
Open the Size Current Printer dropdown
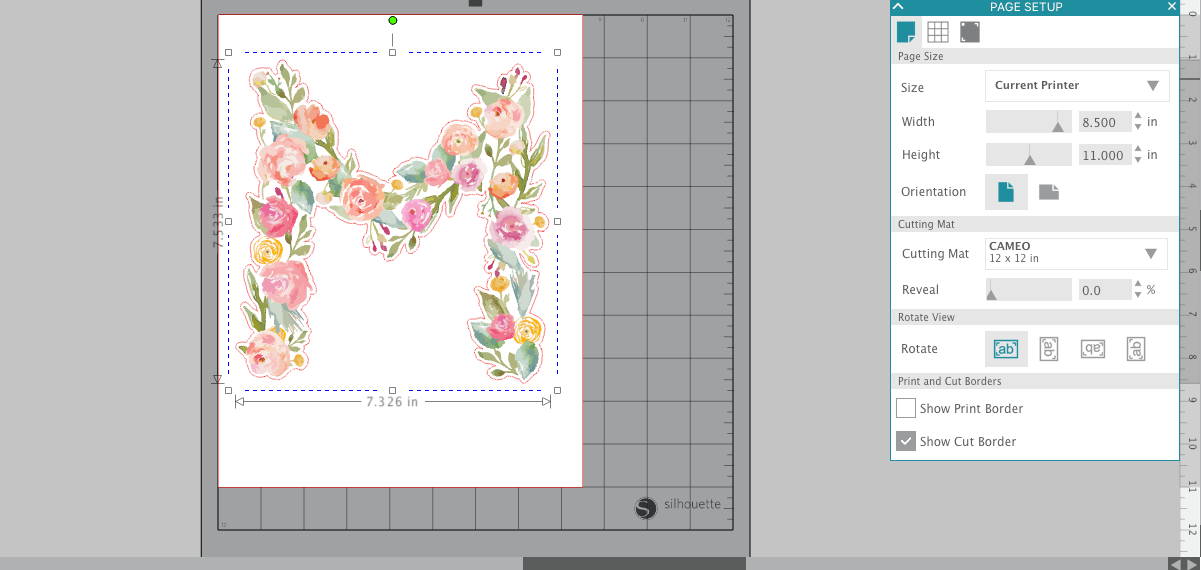[1077, 86]
